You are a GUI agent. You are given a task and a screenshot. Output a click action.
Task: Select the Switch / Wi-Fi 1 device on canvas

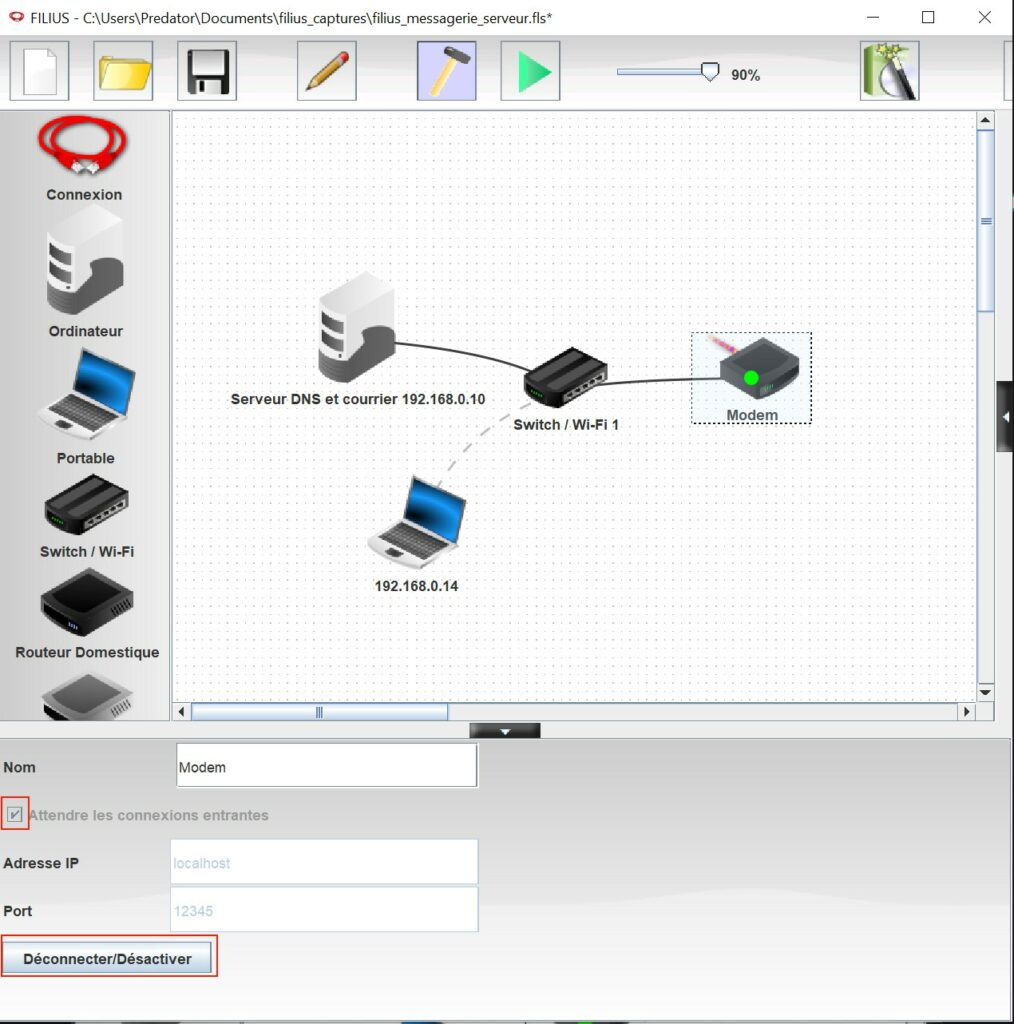pyautogui.click(x=565, y=377)
